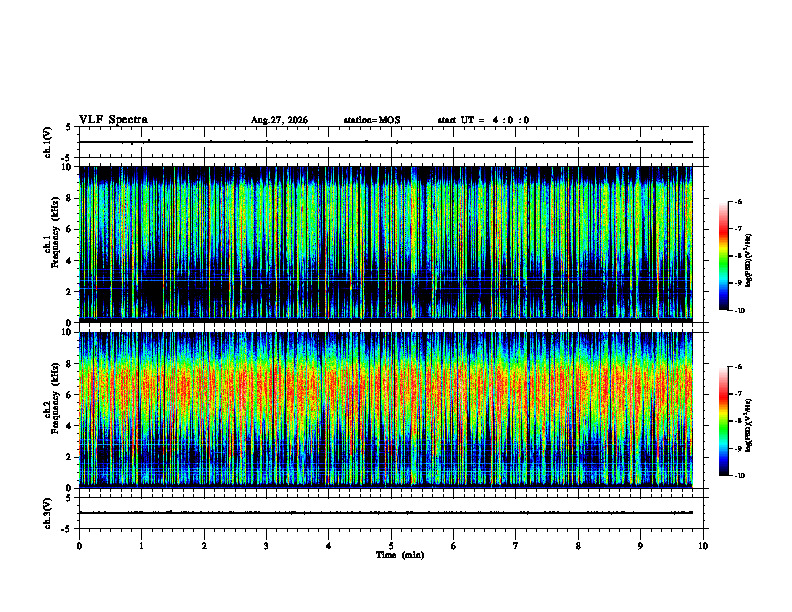
Task: Click the 'ch.3(V)' axis label at bottom
Action: pos(48,513)
